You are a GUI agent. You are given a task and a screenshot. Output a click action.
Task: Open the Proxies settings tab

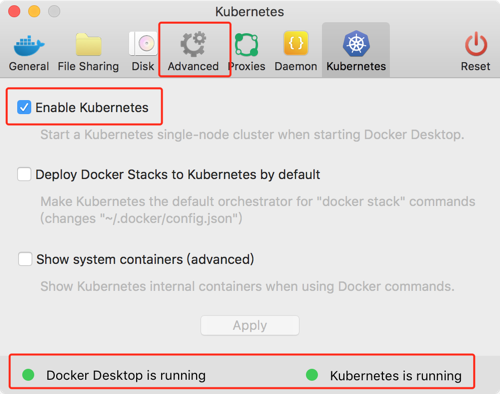pyautogui.click(x=247, y=52)
